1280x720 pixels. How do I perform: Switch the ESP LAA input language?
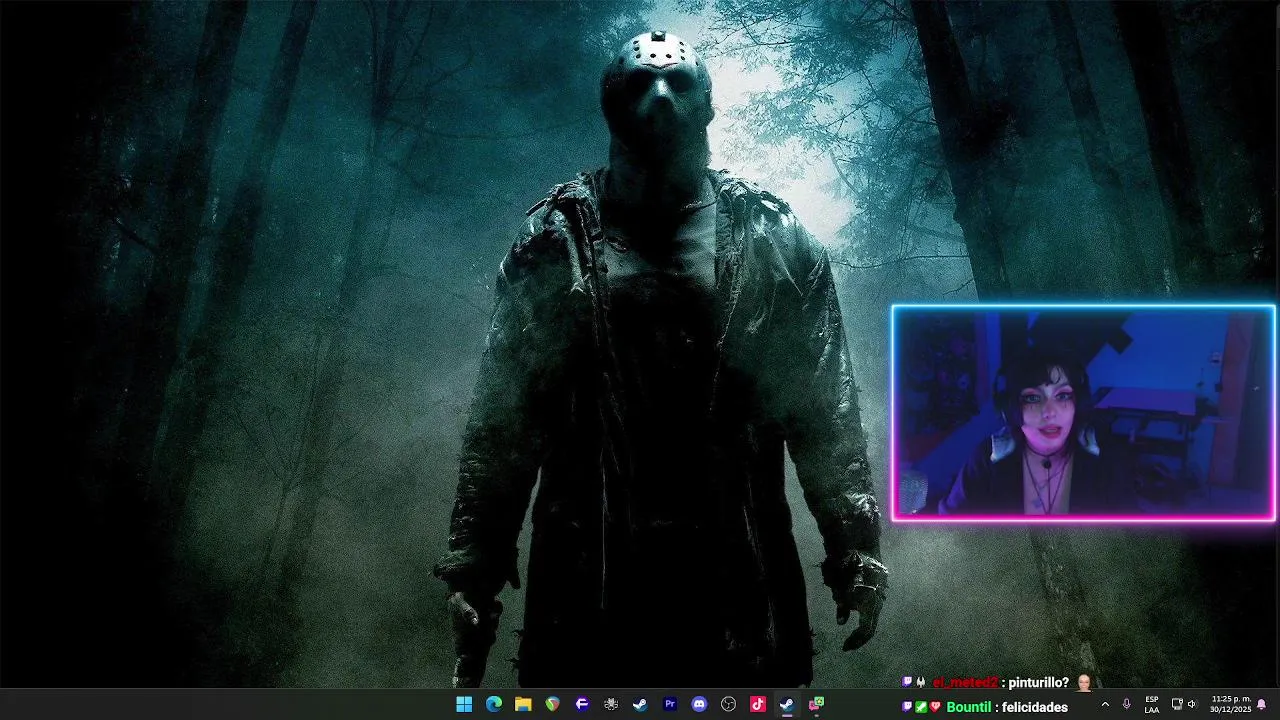[x=1152, y=704]
